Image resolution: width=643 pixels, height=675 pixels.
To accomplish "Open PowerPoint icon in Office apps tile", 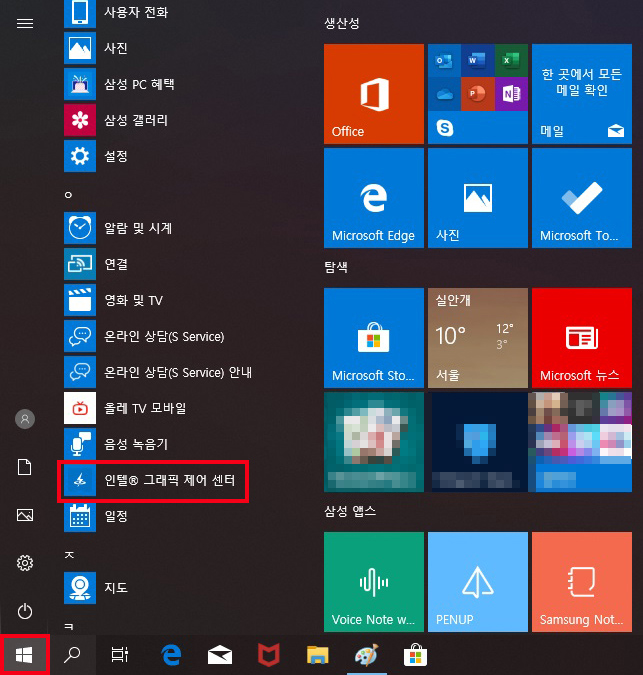I will (x=477, y=94).
